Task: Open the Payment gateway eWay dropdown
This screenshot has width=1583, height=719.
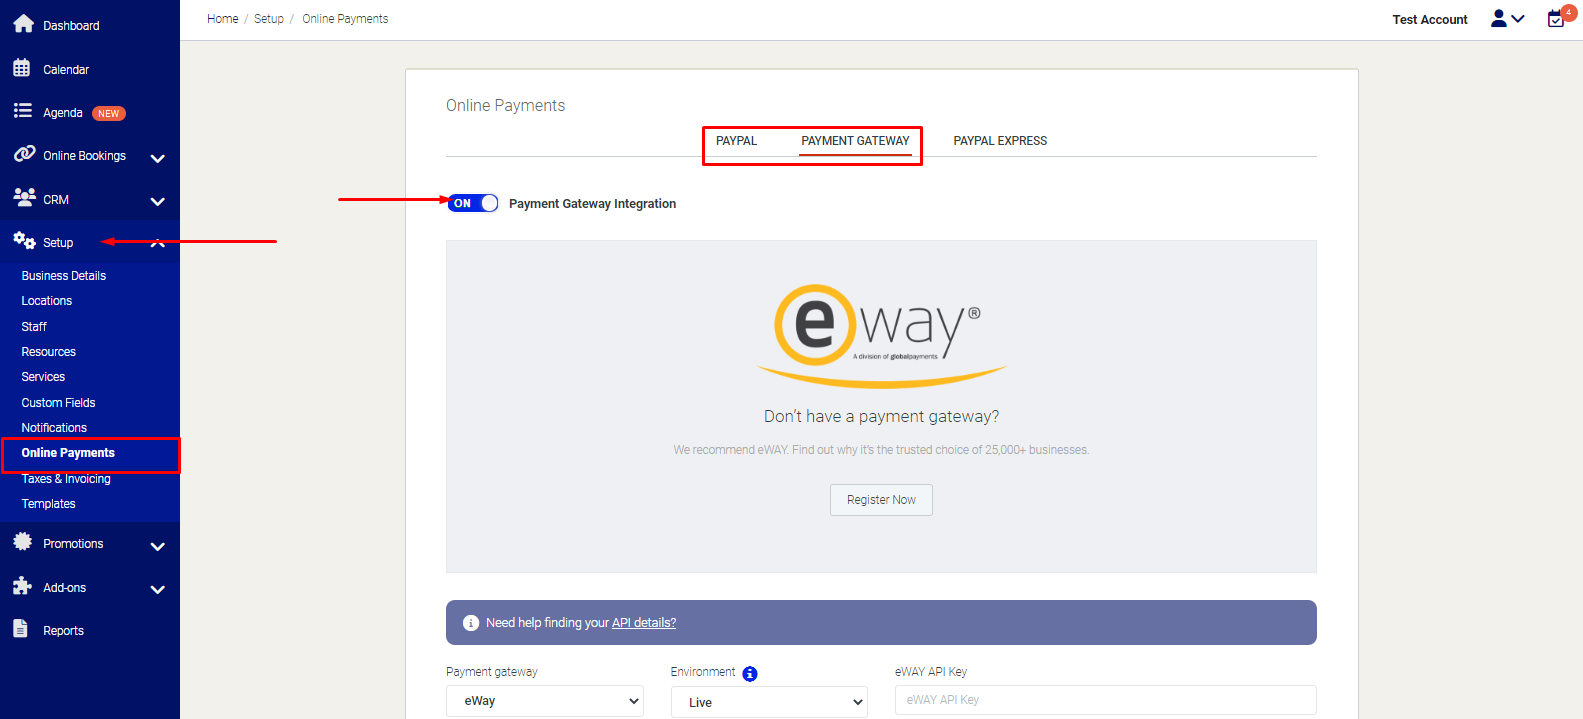Action: (x=545, y=701)
